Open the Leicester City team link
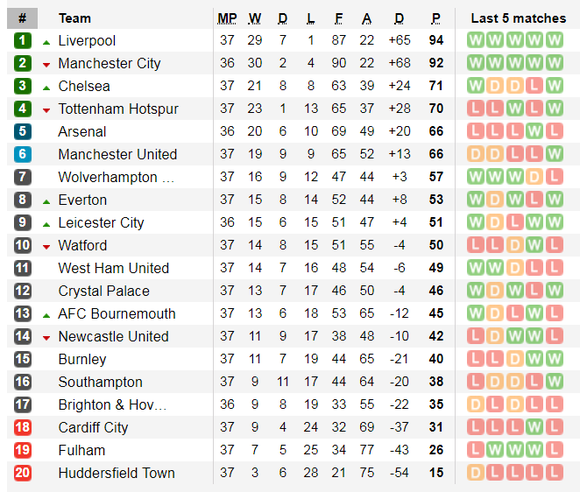This screenshot has height=492, width=580. tap(101, 223)
